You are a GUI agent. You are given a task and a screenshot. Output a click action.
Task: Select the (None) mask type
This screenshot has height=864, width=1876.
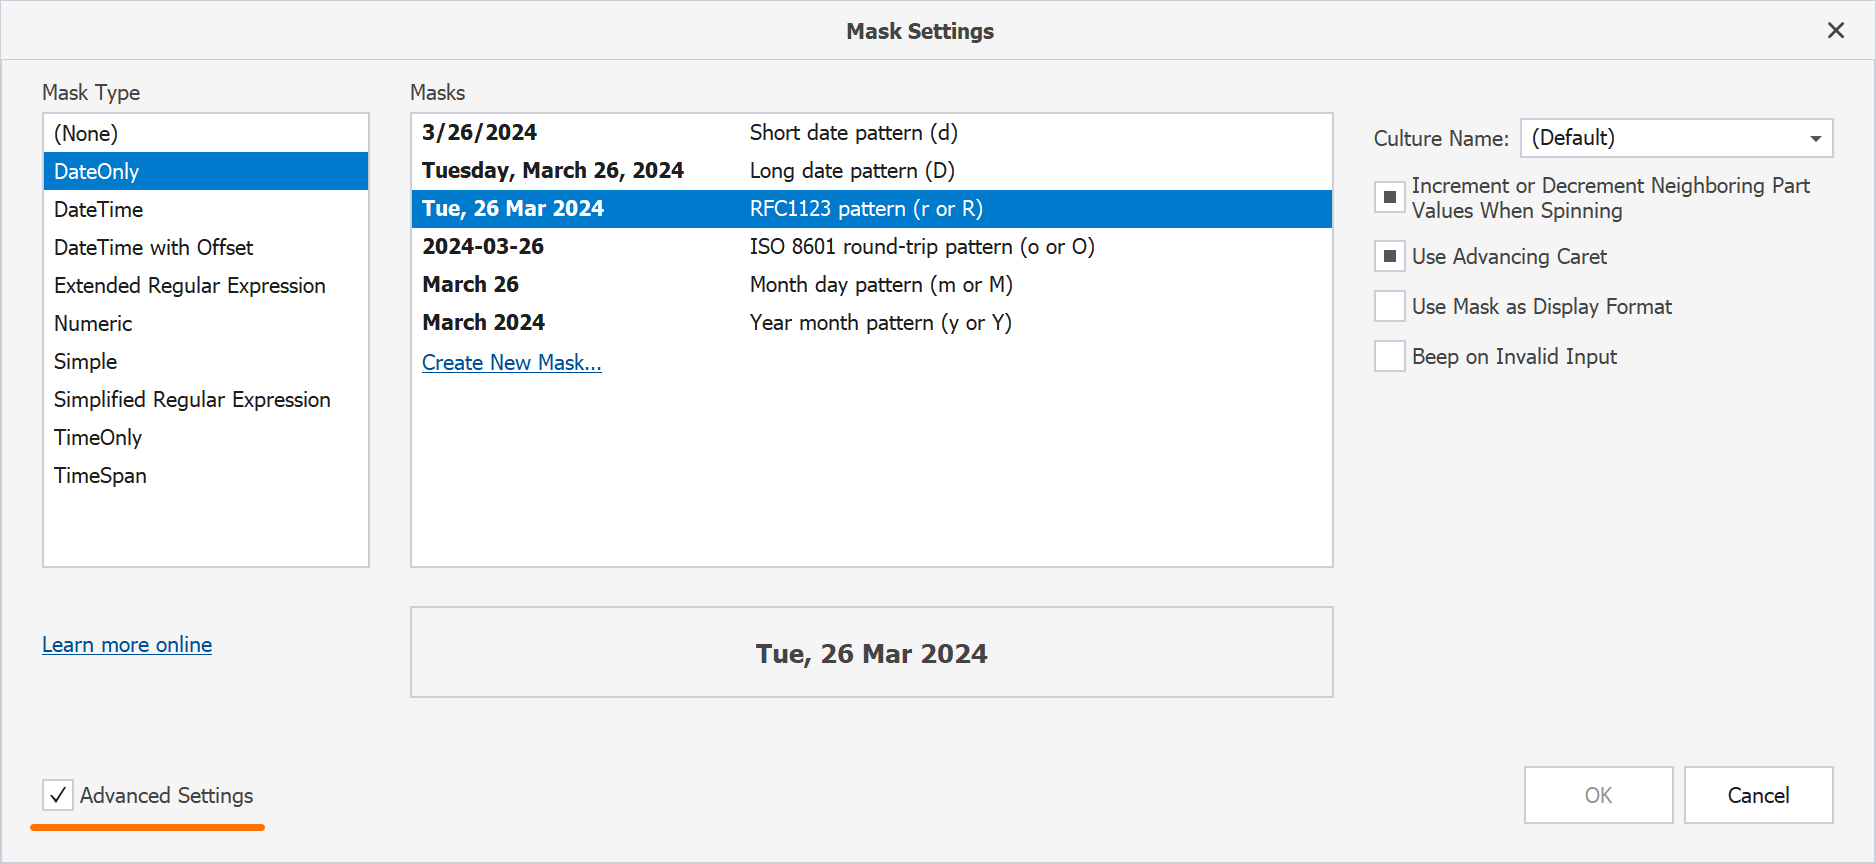(x=86, y=133)
